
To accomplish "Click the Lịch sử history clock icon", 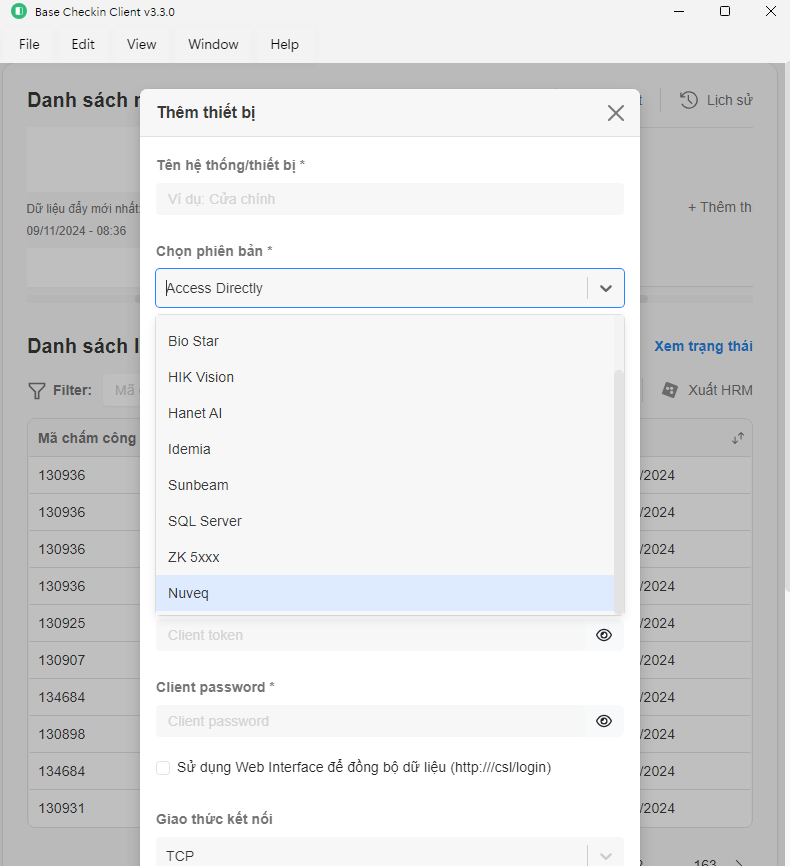I will coord(689,100).
